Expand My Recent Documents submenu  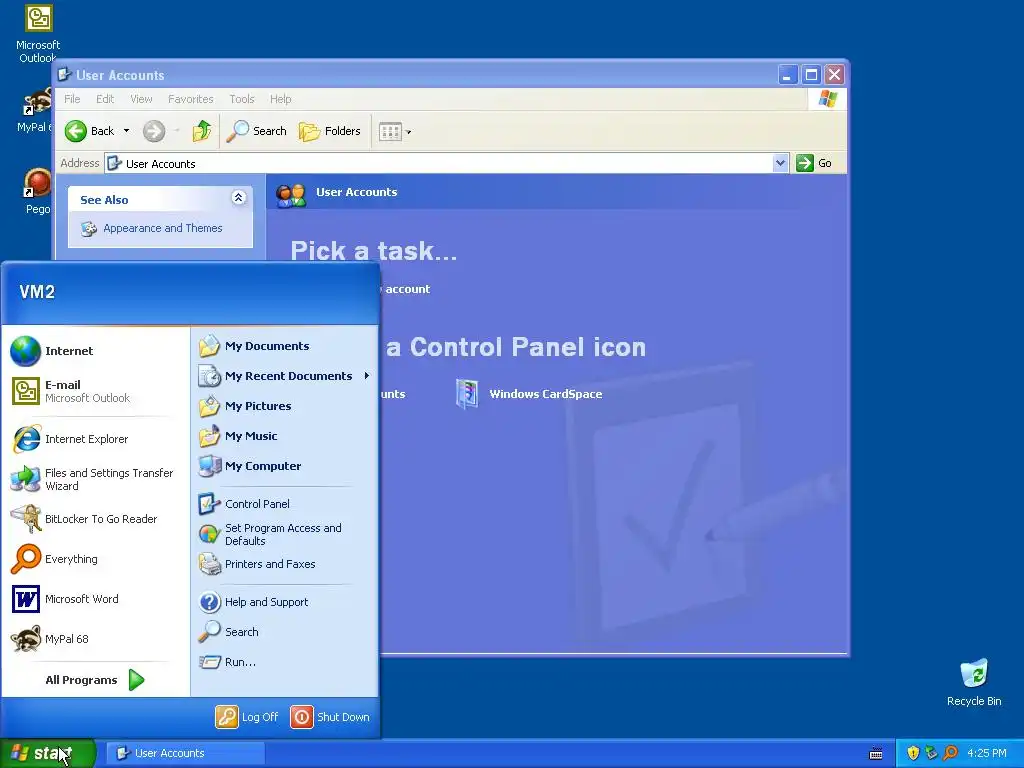(x=285, y=376)
